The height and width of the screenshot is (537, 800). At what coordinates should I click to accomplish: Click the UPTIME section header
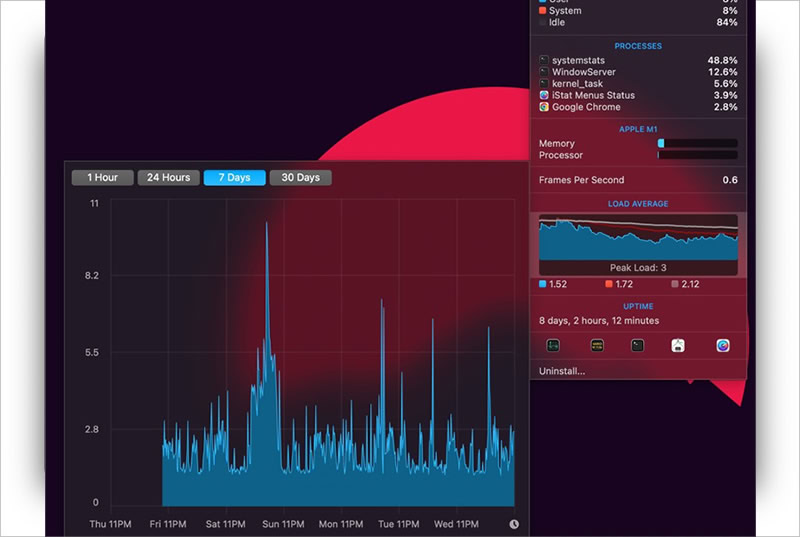[638, 306]
